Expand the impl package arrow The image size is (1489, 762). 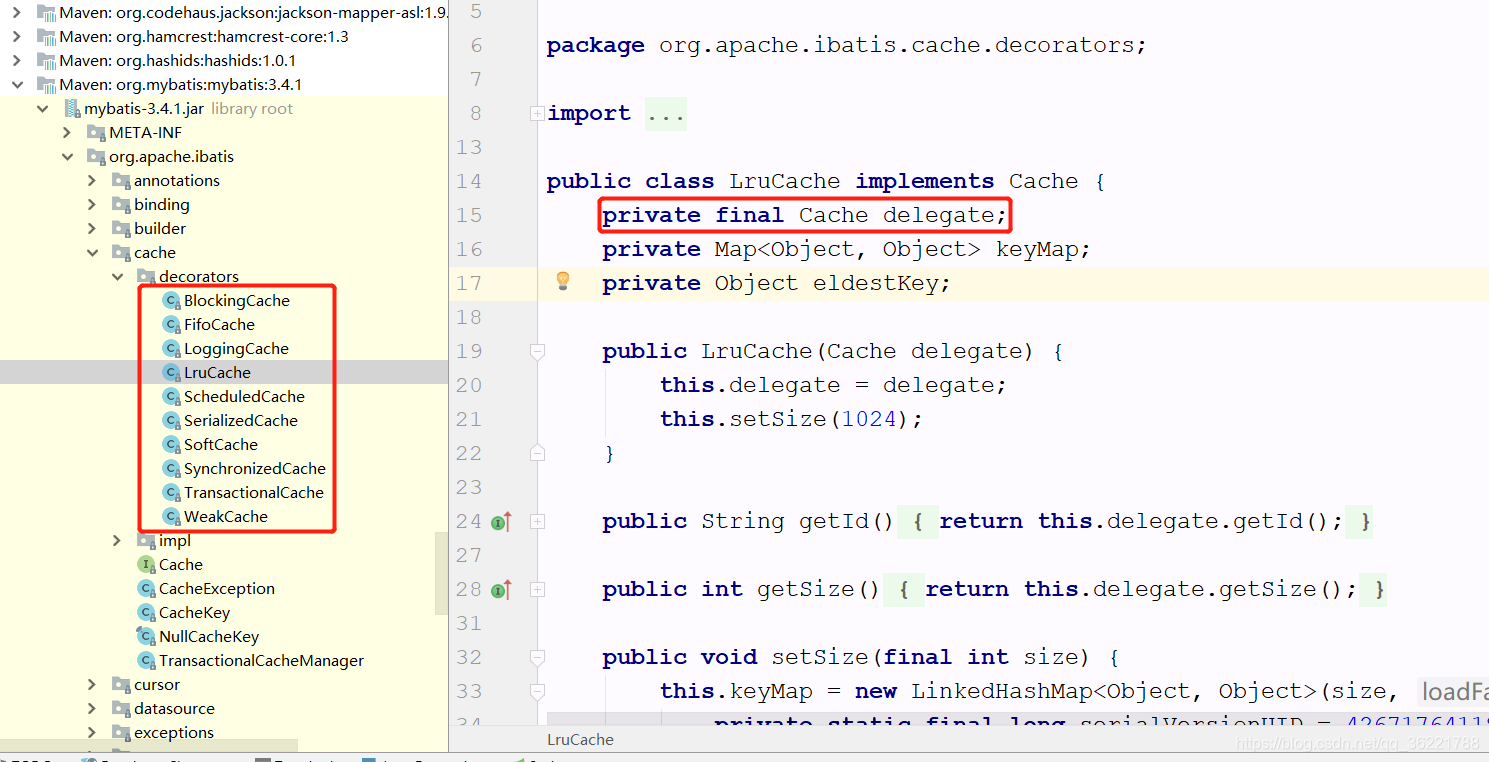[x=118, y=540]
